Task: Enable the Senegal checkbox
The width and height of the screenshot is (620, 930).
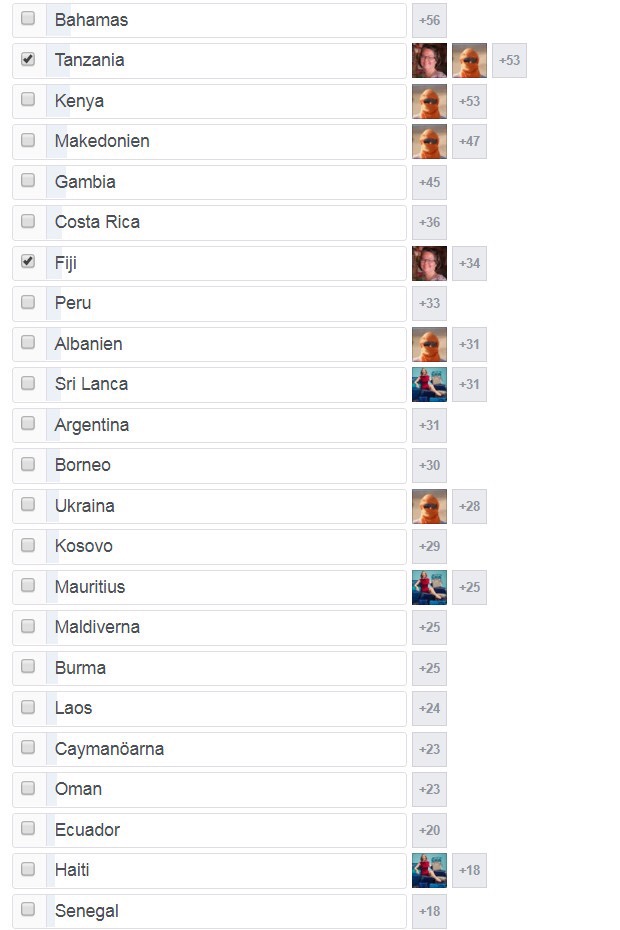Action: click(28, 909)
